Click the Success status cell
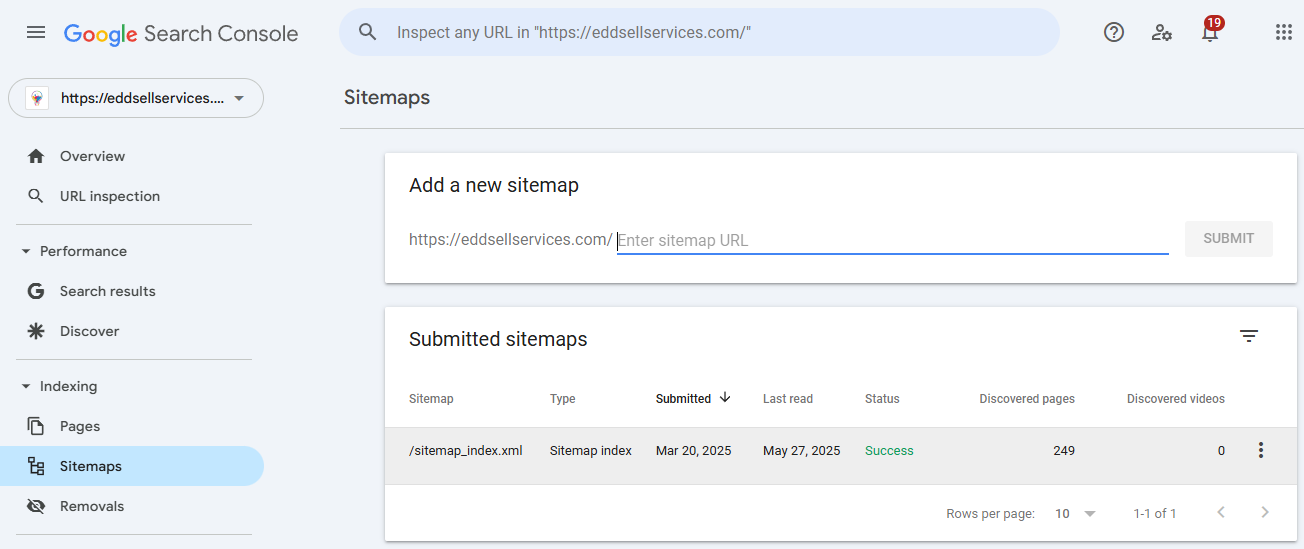 (x=889, y=450)
